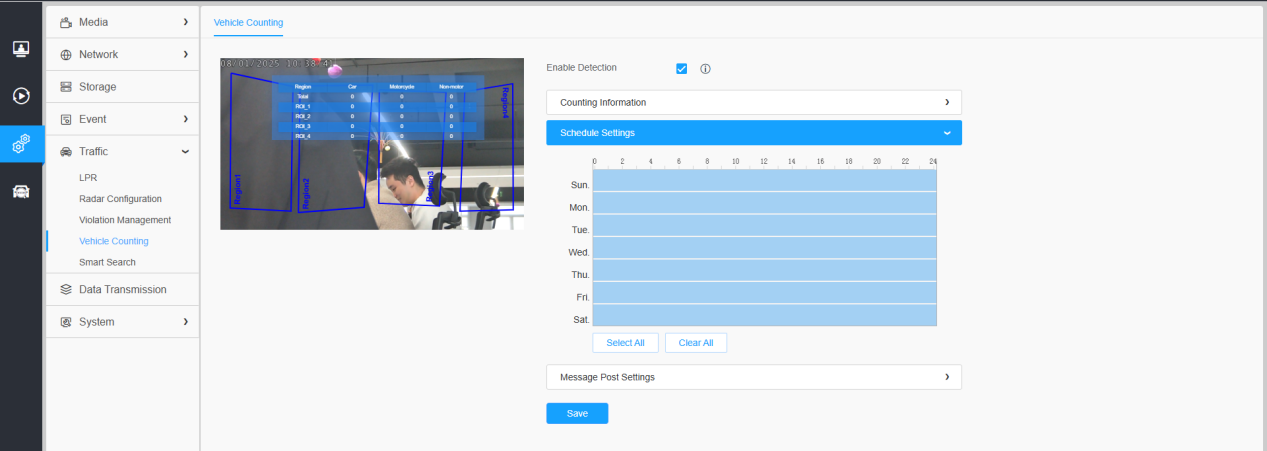
Task: Click the Tue. schedule timeline row
Action: pyautogui.click(x=765, y=225)
